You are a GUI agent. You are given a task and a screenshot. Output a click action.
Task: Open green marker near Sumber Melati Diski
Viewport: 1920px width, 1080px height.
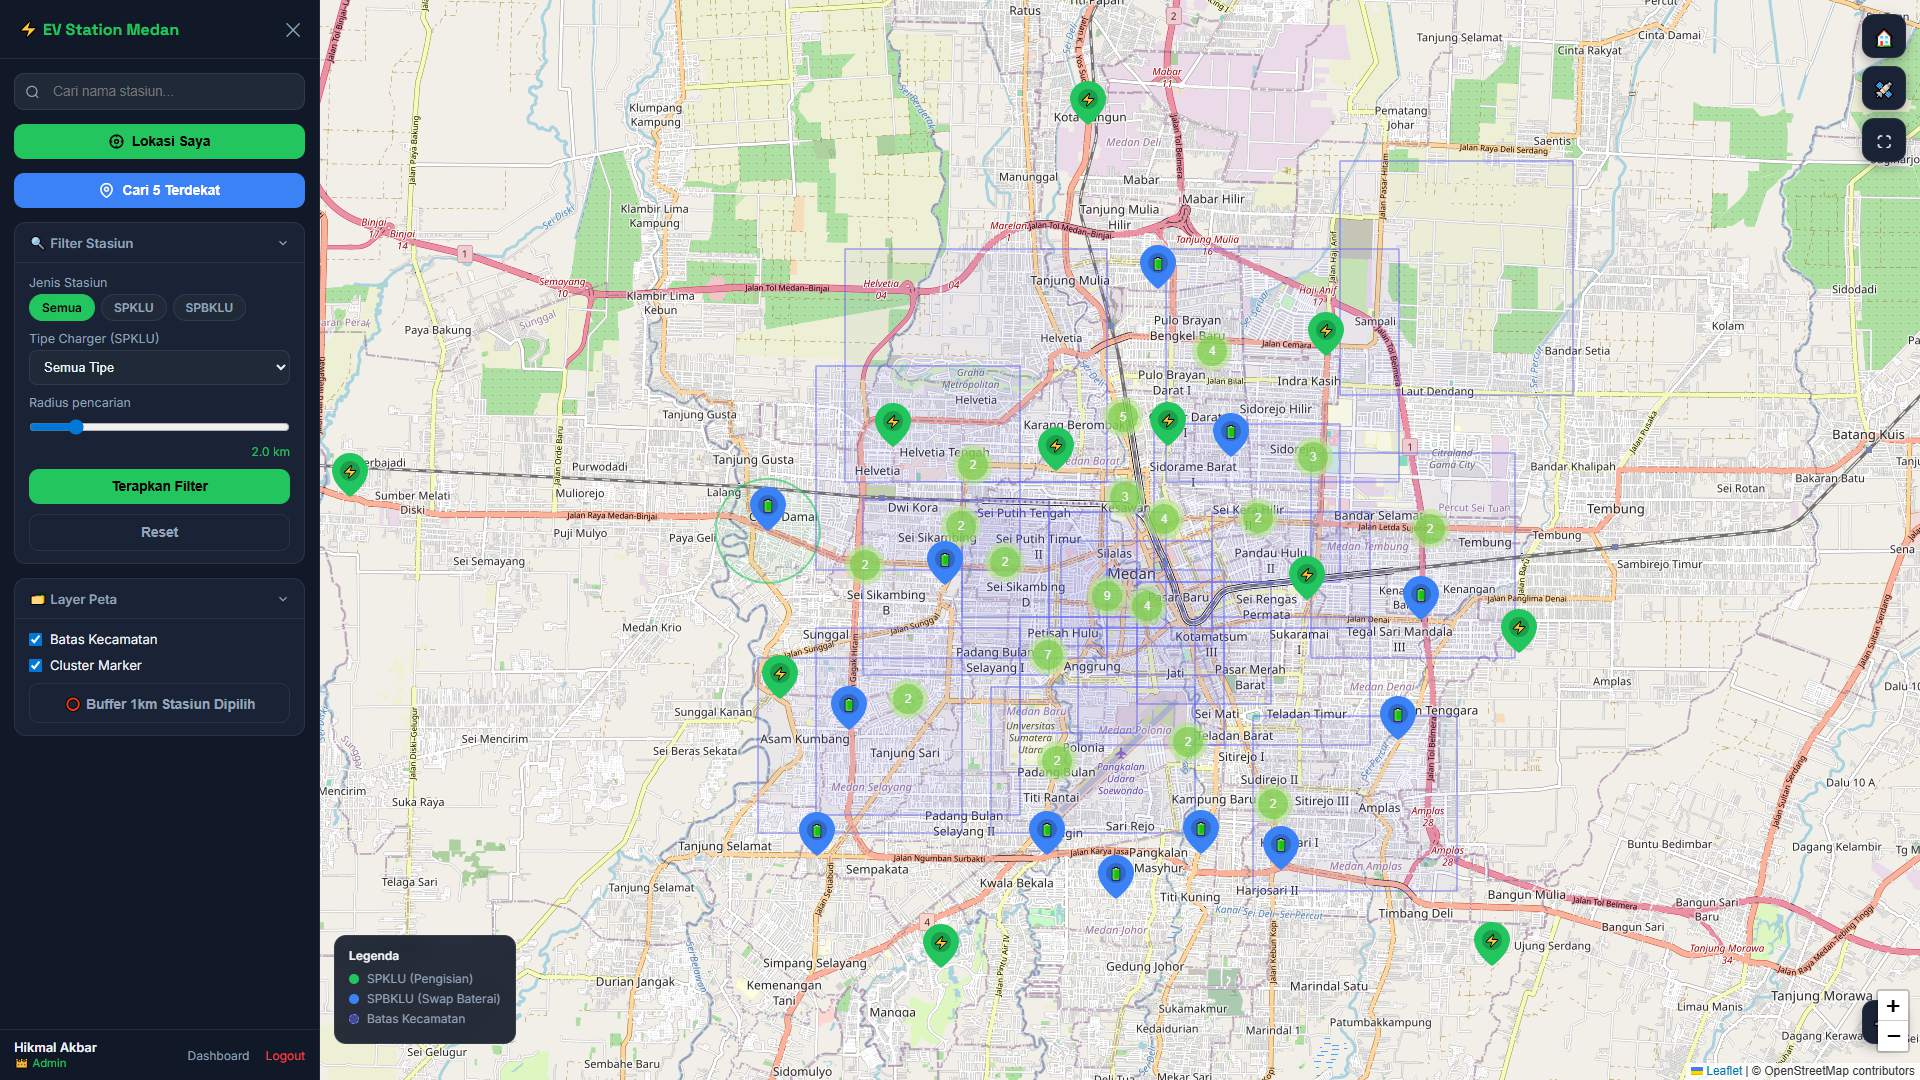point(350,473)
